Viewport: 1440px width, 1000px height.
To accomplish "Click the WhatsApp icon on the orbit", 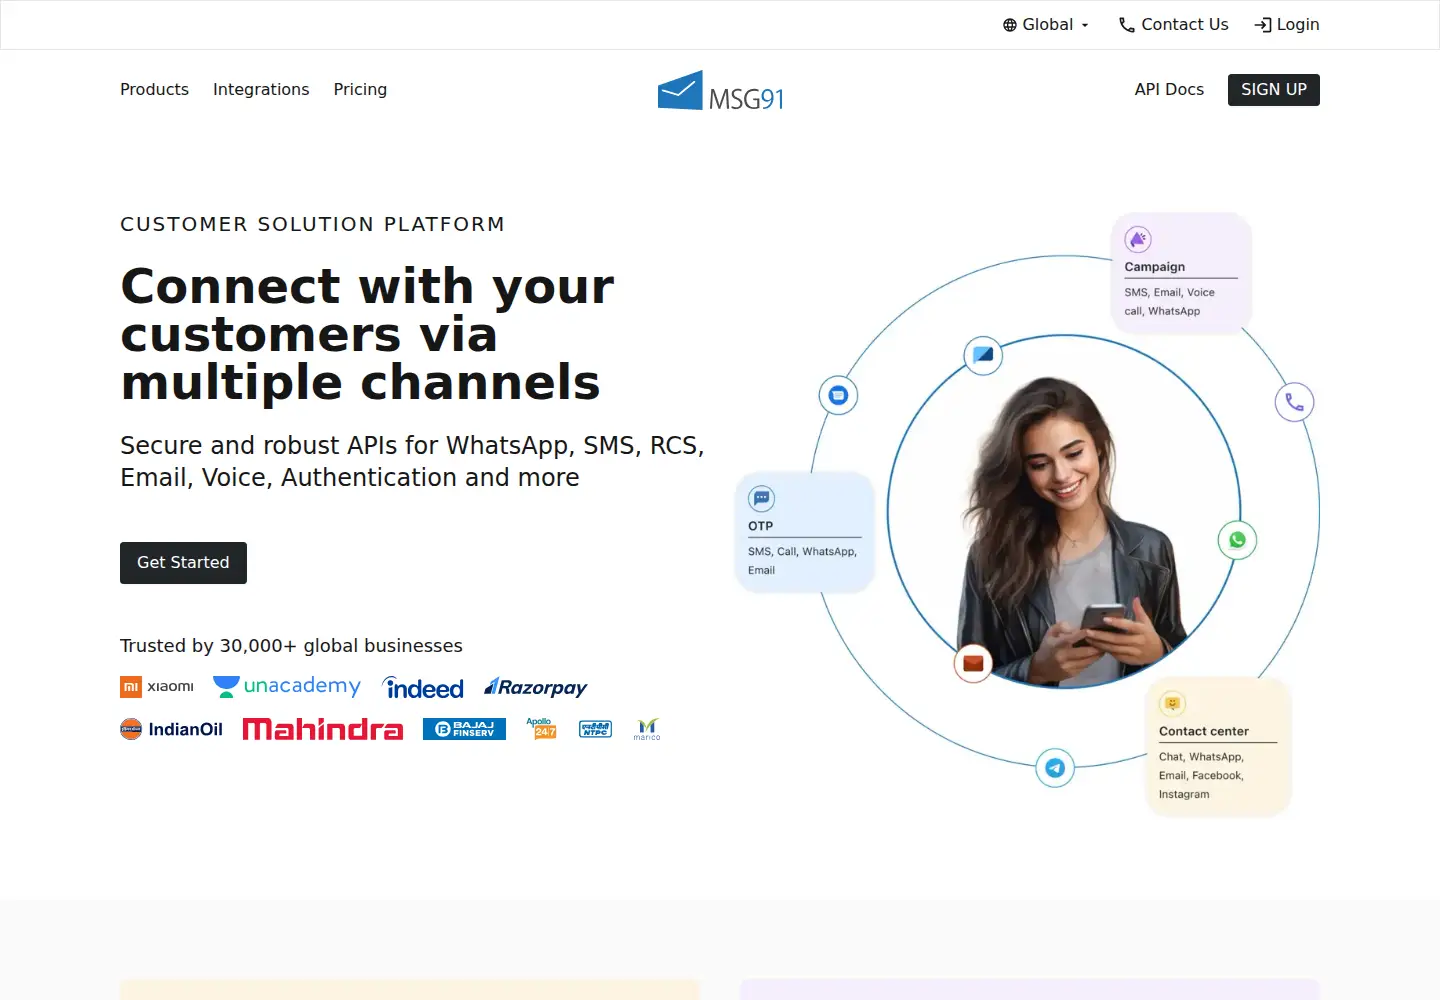I will pos(1237,540).
